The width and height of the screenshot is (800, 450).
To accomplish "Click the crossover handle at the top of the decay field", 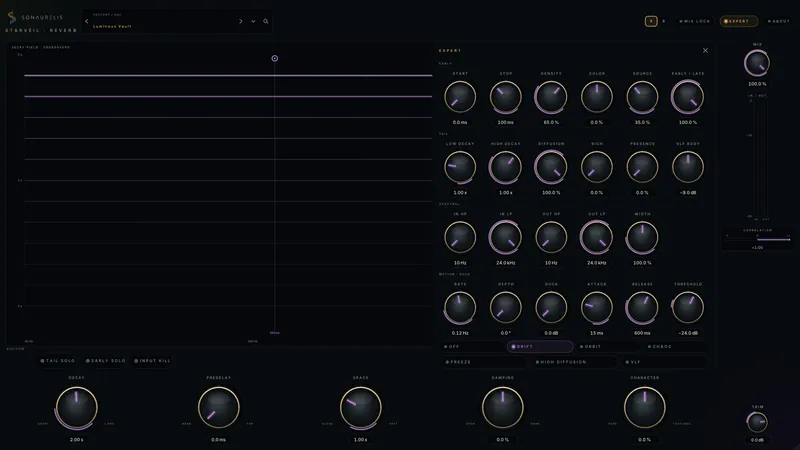I will (274, 58).
